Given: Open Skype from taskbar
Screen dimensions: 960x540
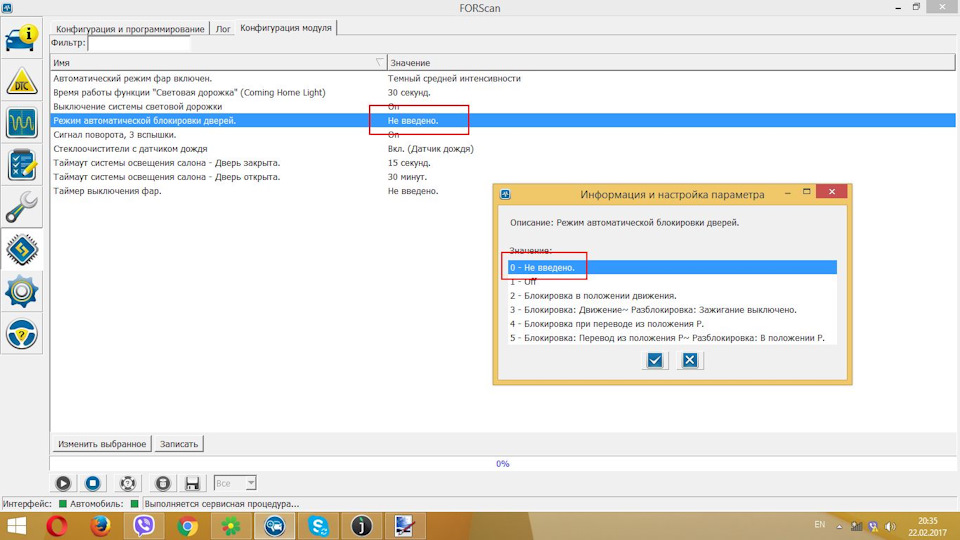Looking at the screenshot, I should tap(318, 526).
